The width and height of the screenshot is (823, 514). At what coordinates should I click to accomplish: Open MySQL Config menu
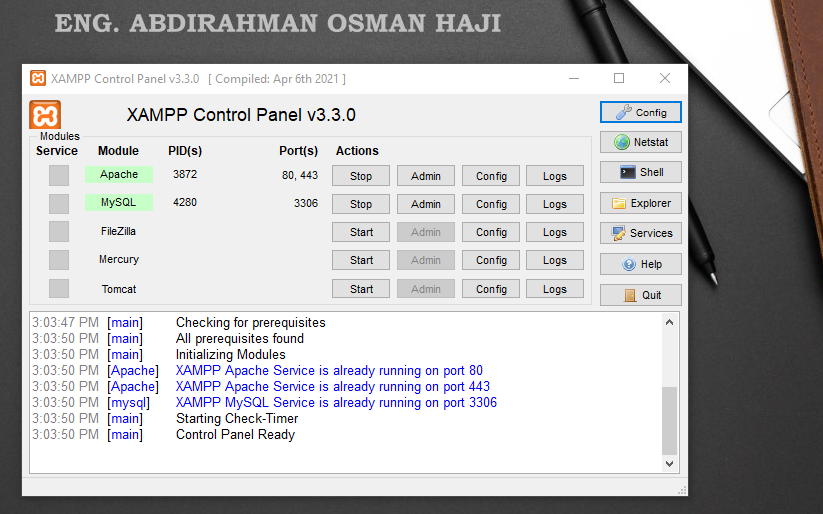491,204
